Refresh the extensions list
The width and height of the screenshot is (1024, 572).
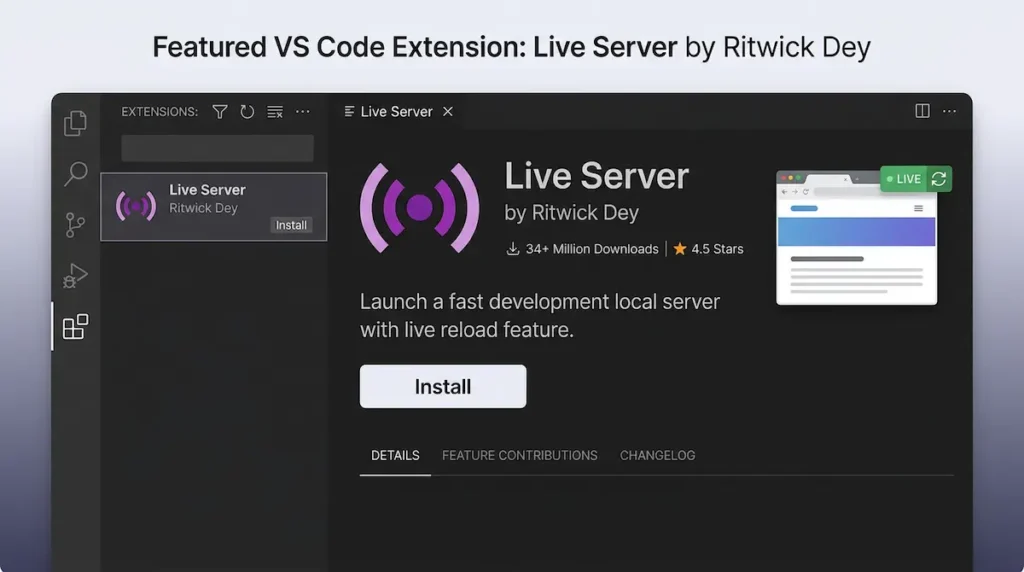[247, 112]
